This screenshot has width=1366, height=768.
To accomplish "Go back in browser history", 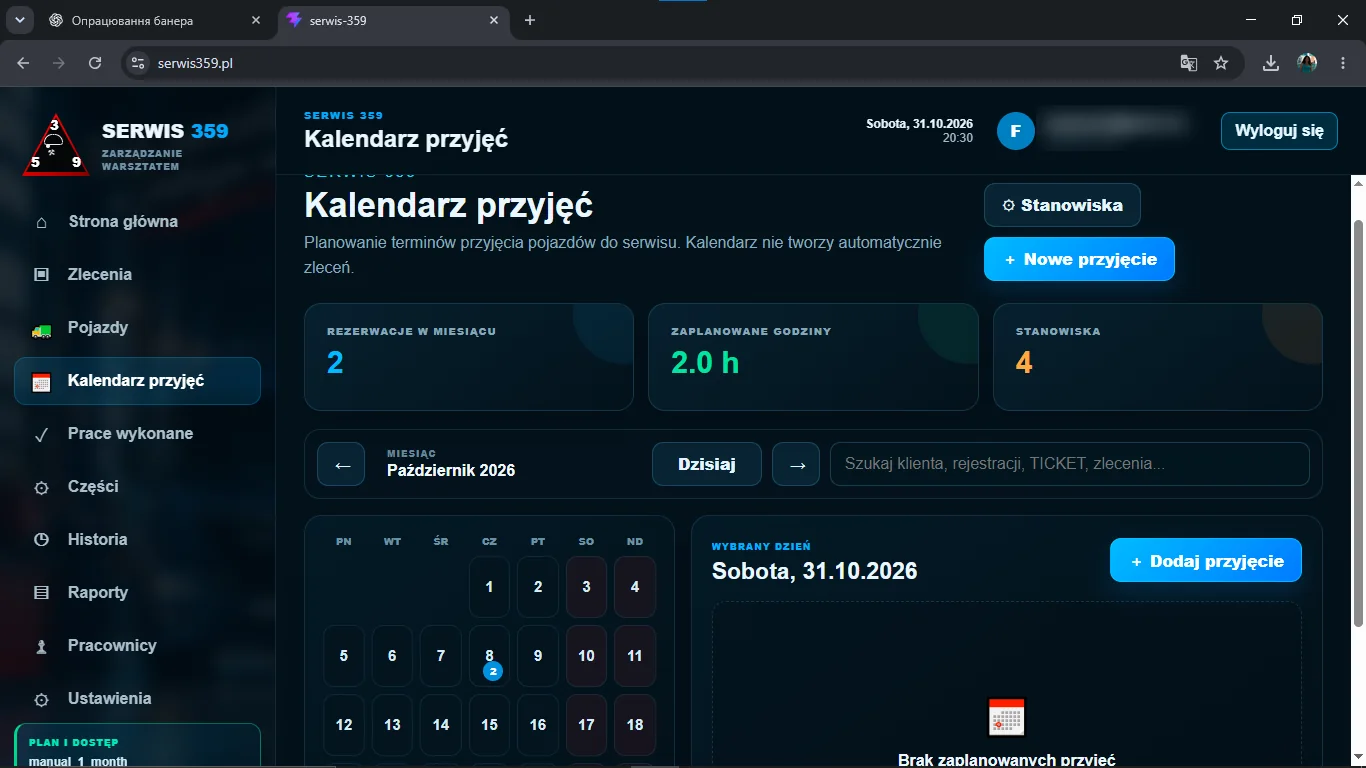I will coord(24,63).
